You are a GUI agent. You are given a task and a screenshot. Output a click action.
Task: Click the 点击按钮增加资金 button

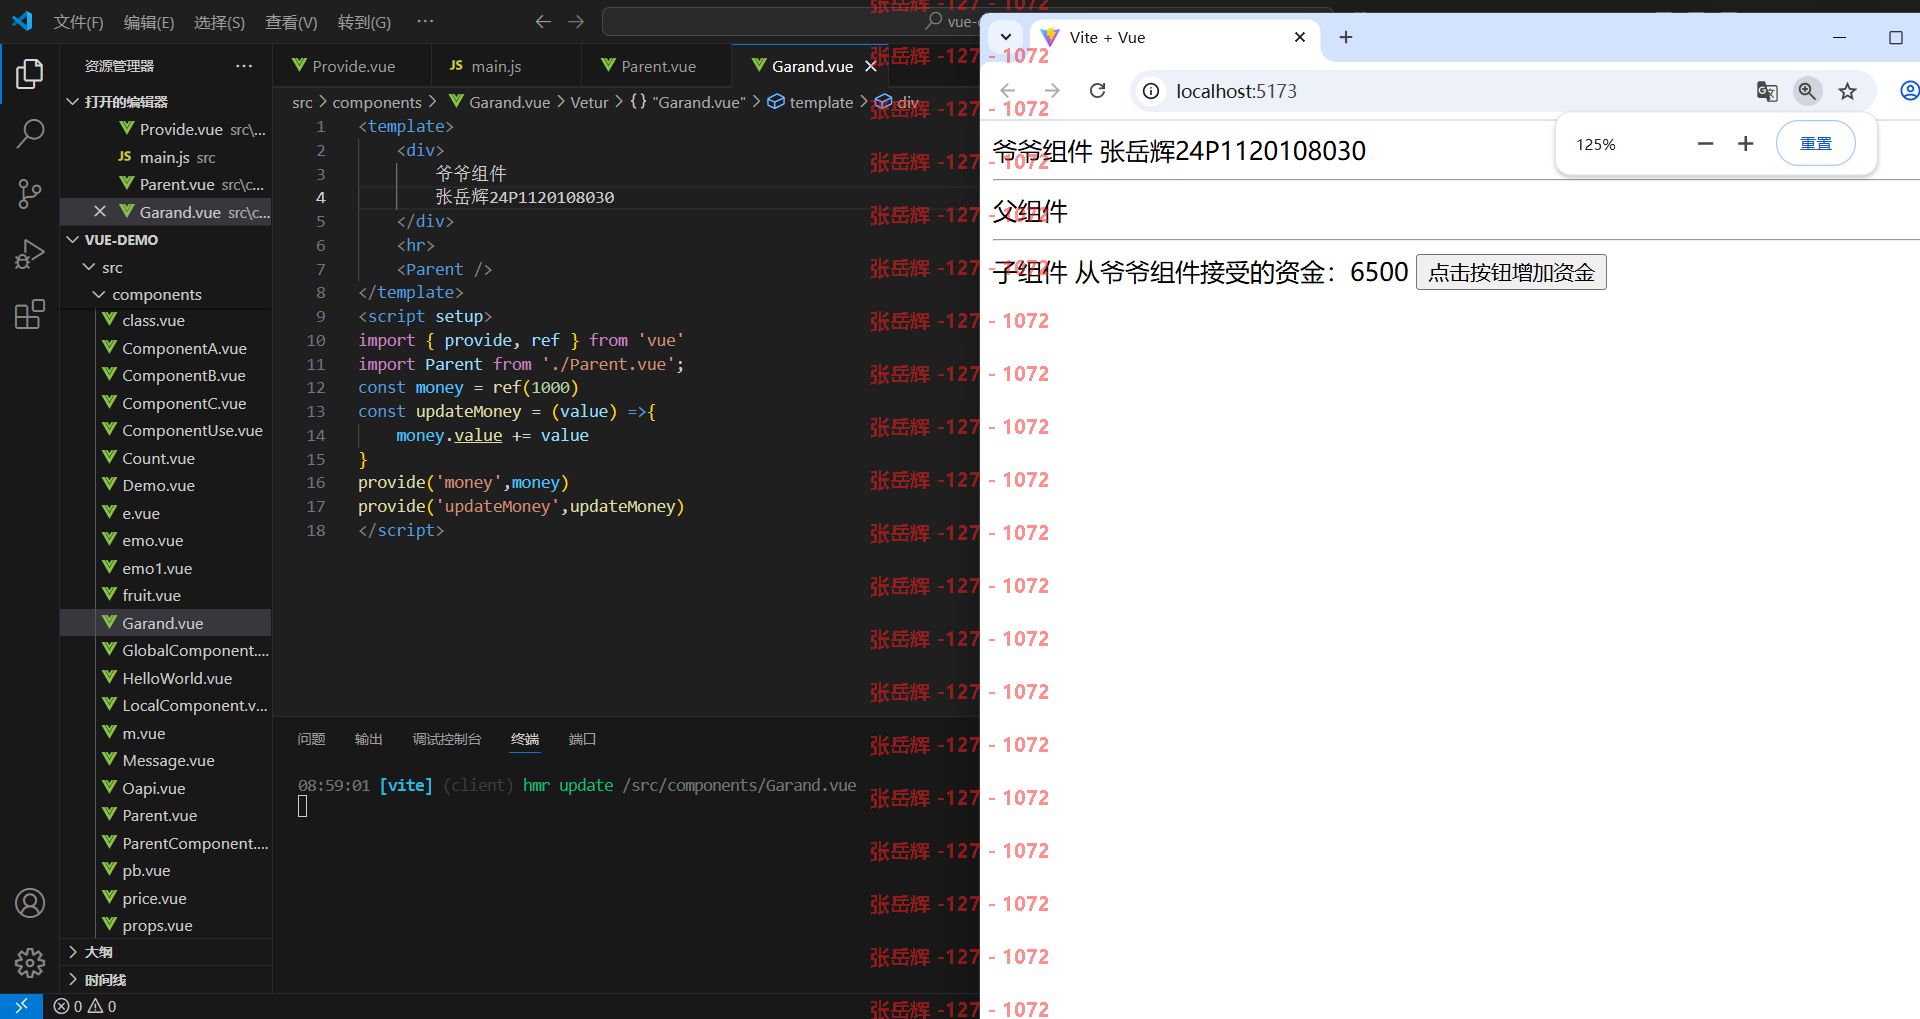[1511, 272]
